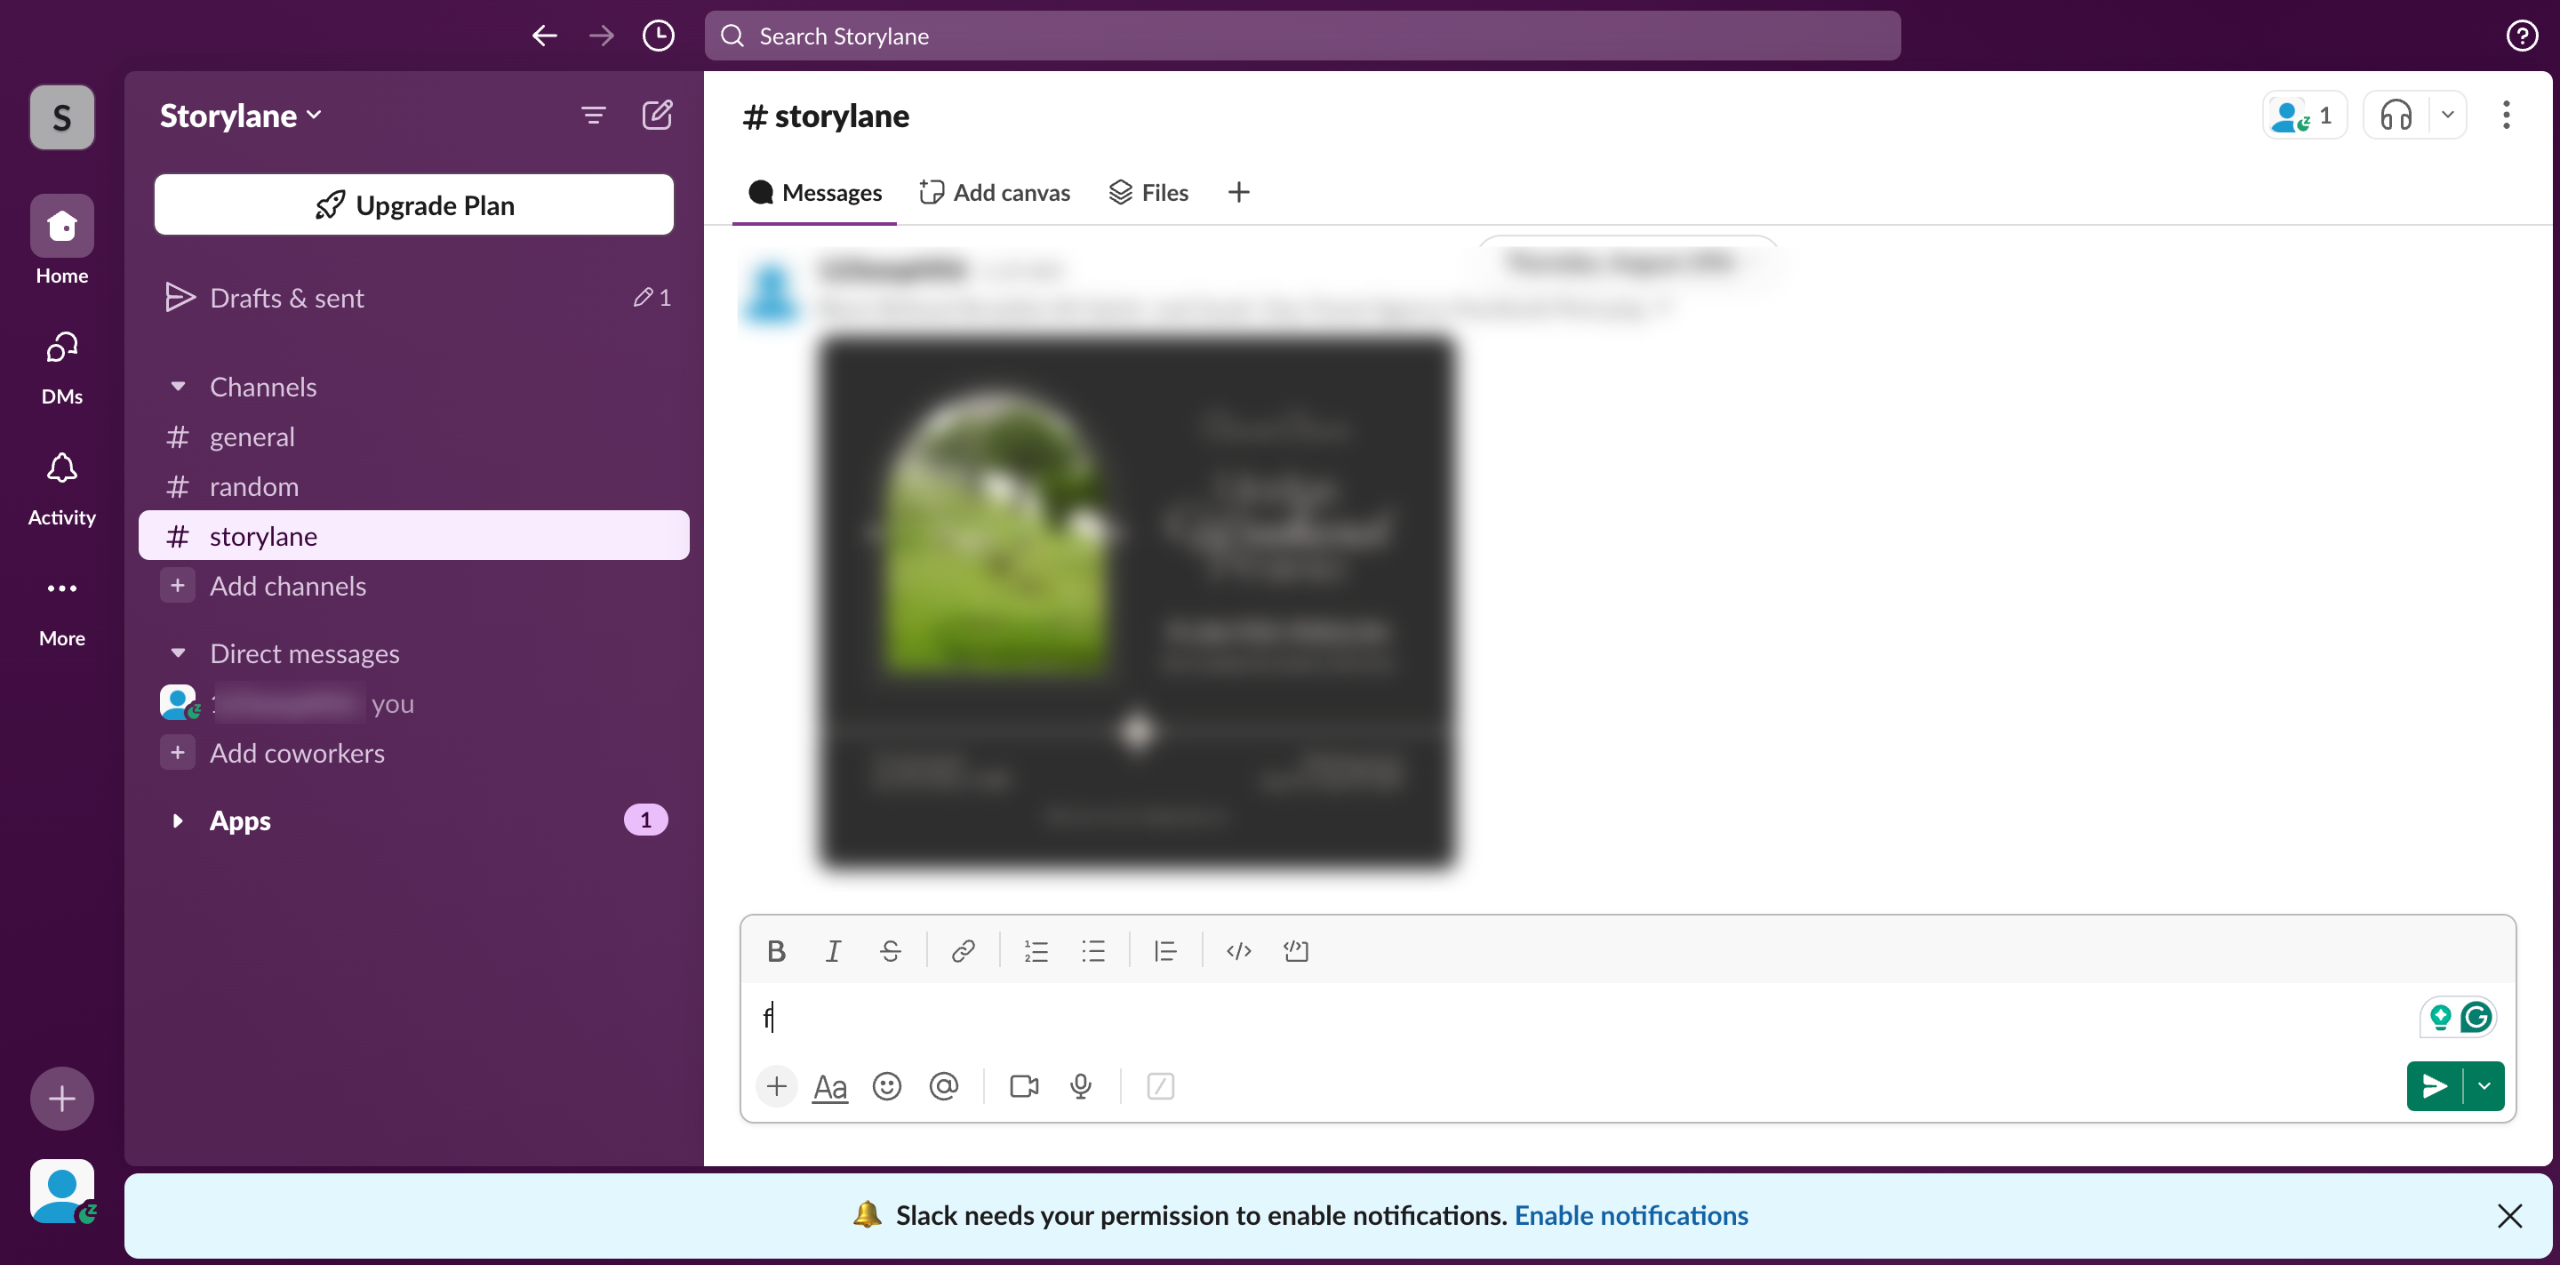Toggle bold formatting in composer

tap(776, 951)
